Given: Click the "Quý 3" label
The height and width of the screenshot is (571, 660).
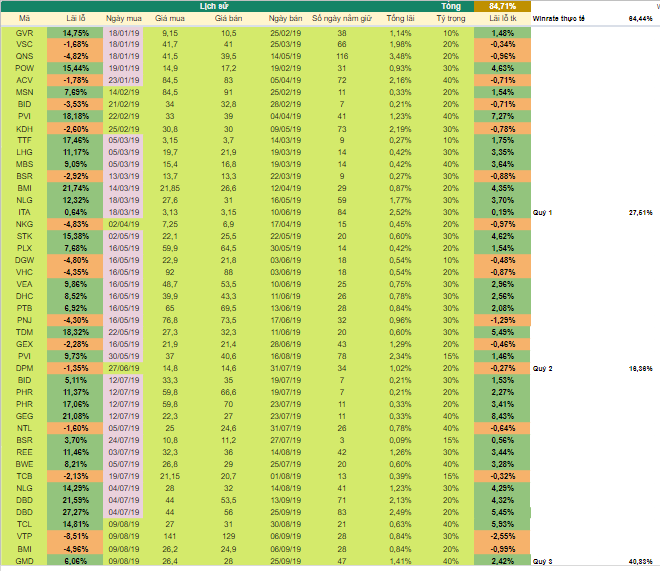Looking at the screenshot, I should coord(542,561).
